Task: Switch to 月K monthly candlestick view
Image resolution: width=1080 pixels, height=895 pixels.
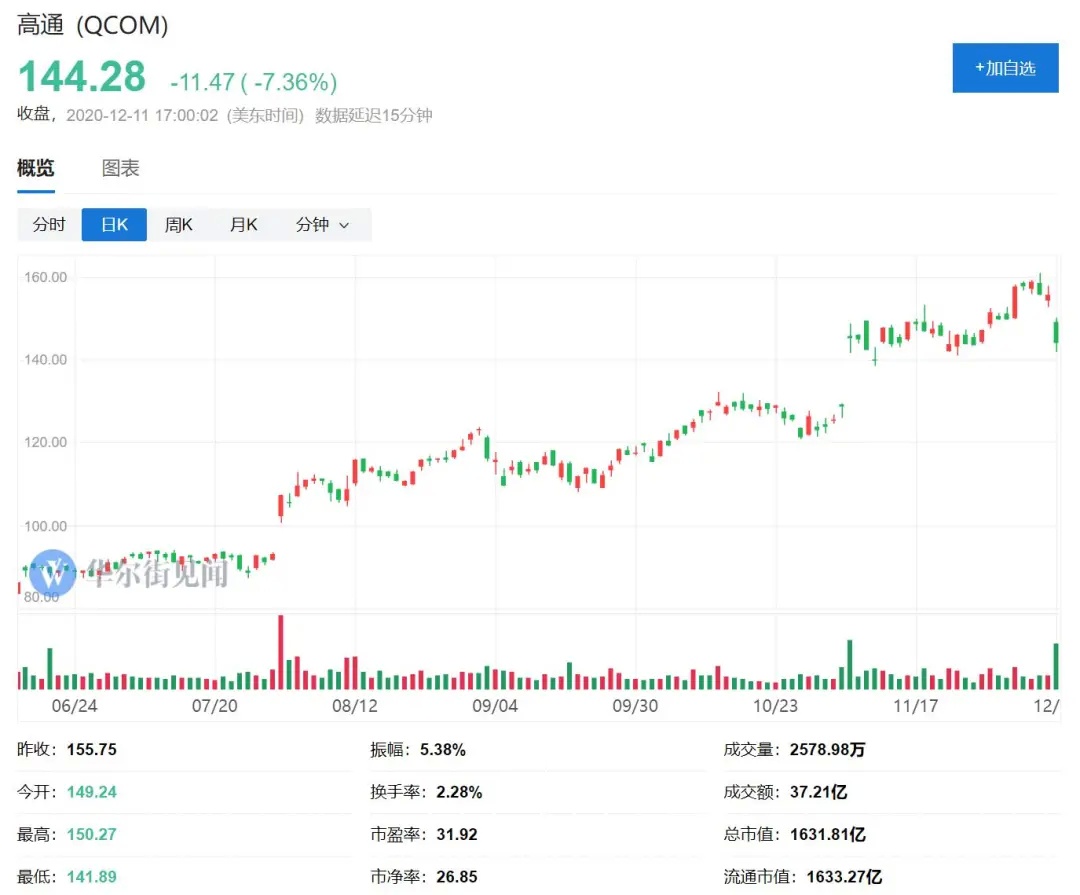Action: click(x=243, y=225)
